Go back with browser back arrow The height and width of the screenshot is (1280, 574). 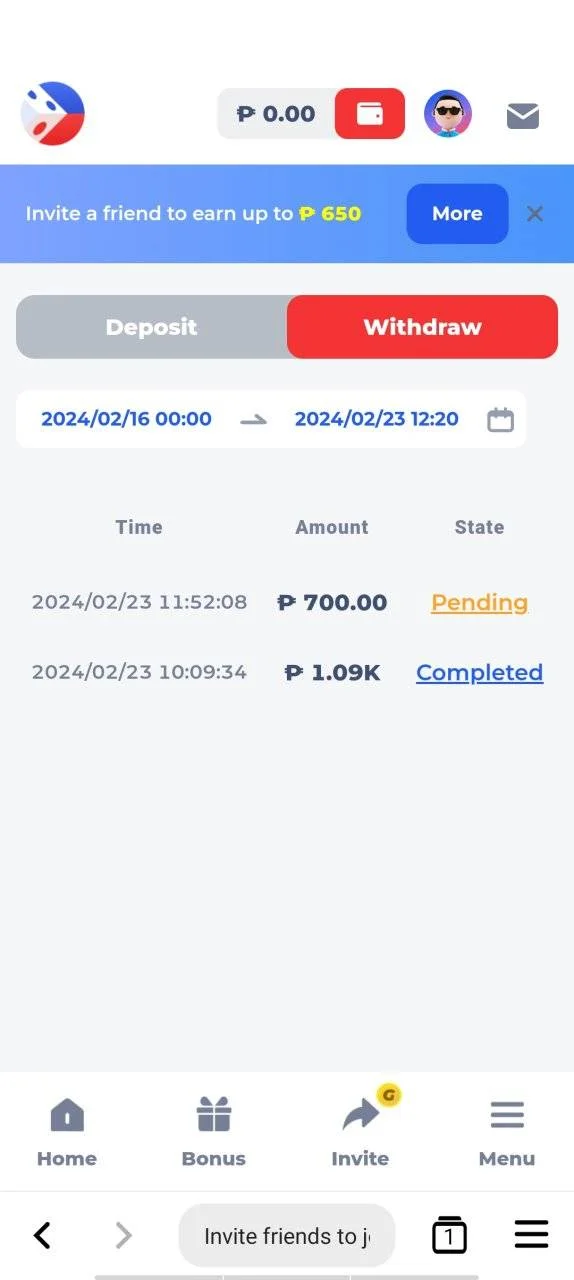(42, 1236)
